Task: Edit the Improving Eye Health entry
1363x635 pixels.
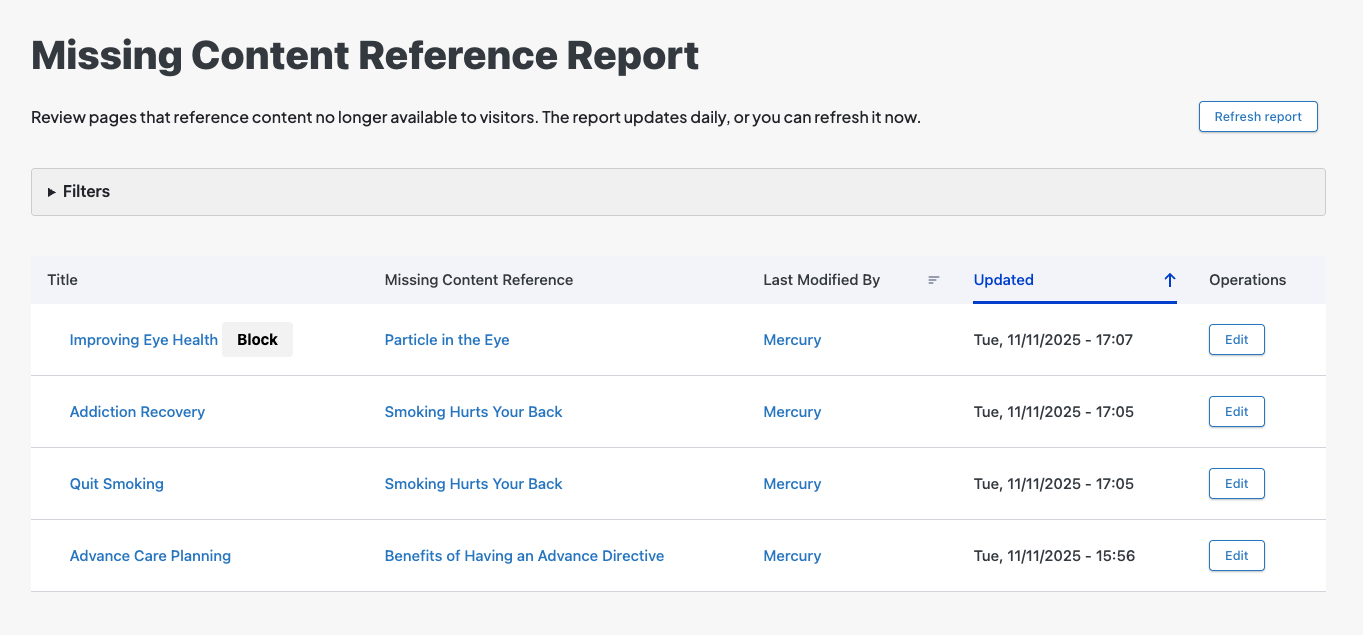Action: pos(1236,340)
